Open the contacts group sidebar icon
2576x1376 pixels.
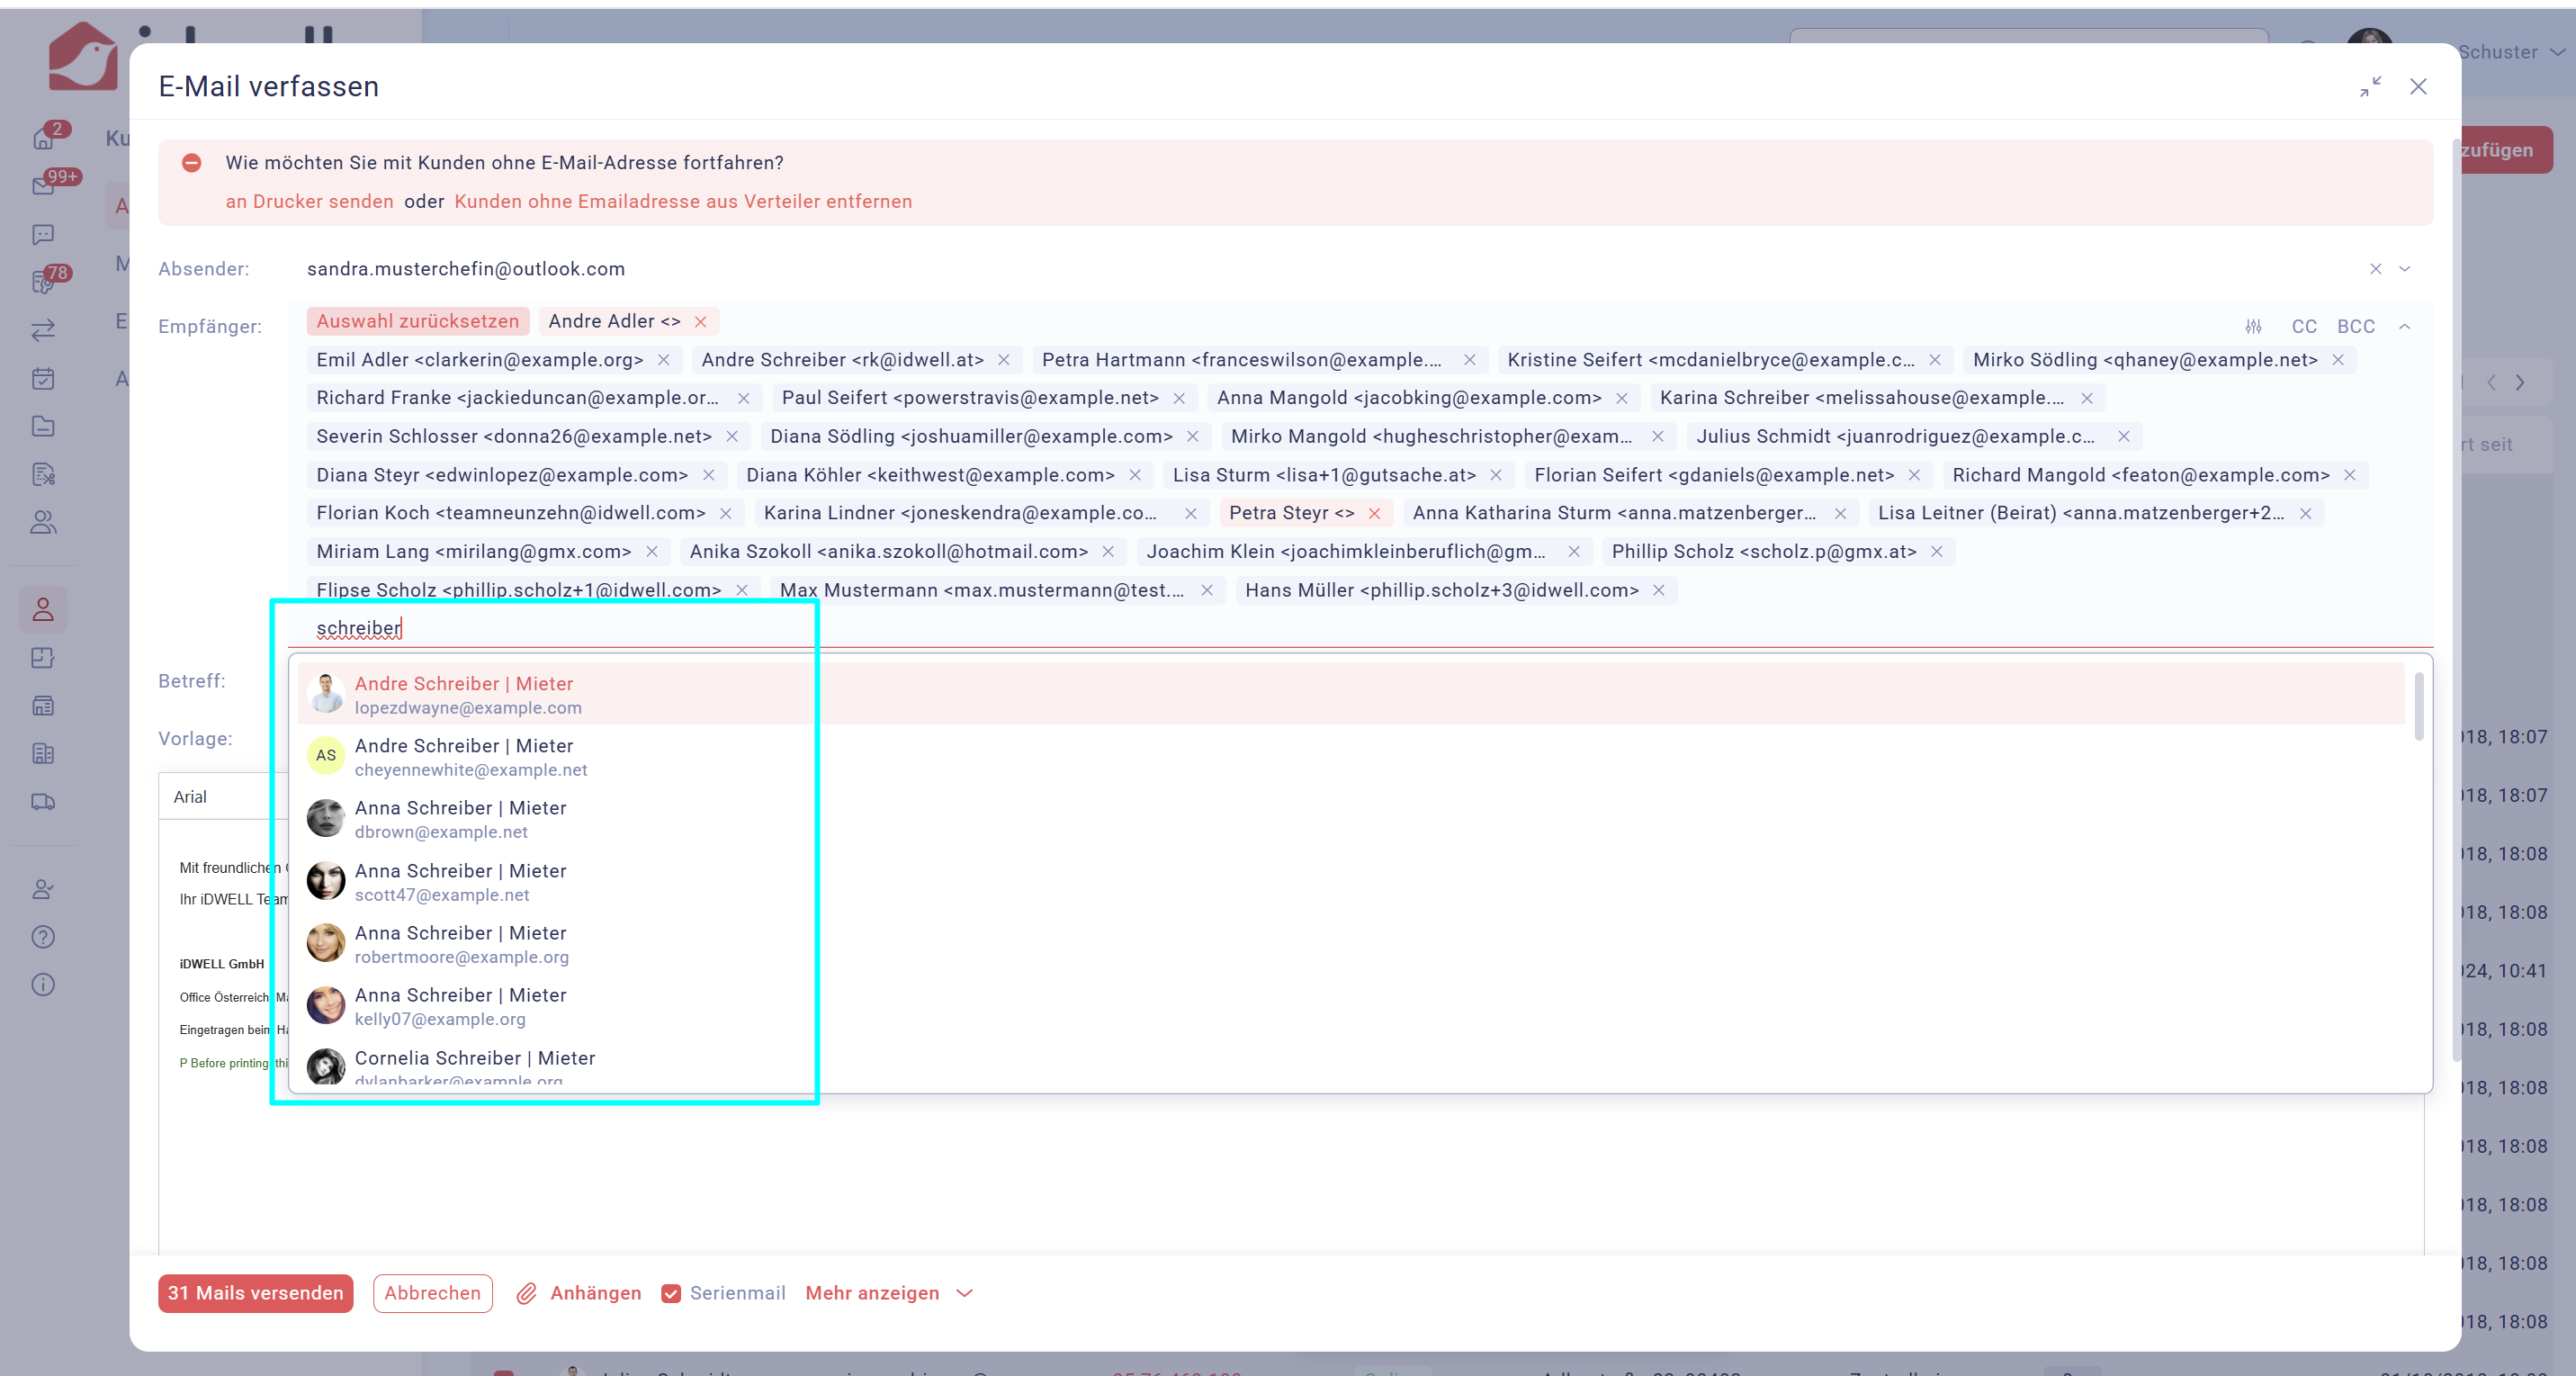43,522
